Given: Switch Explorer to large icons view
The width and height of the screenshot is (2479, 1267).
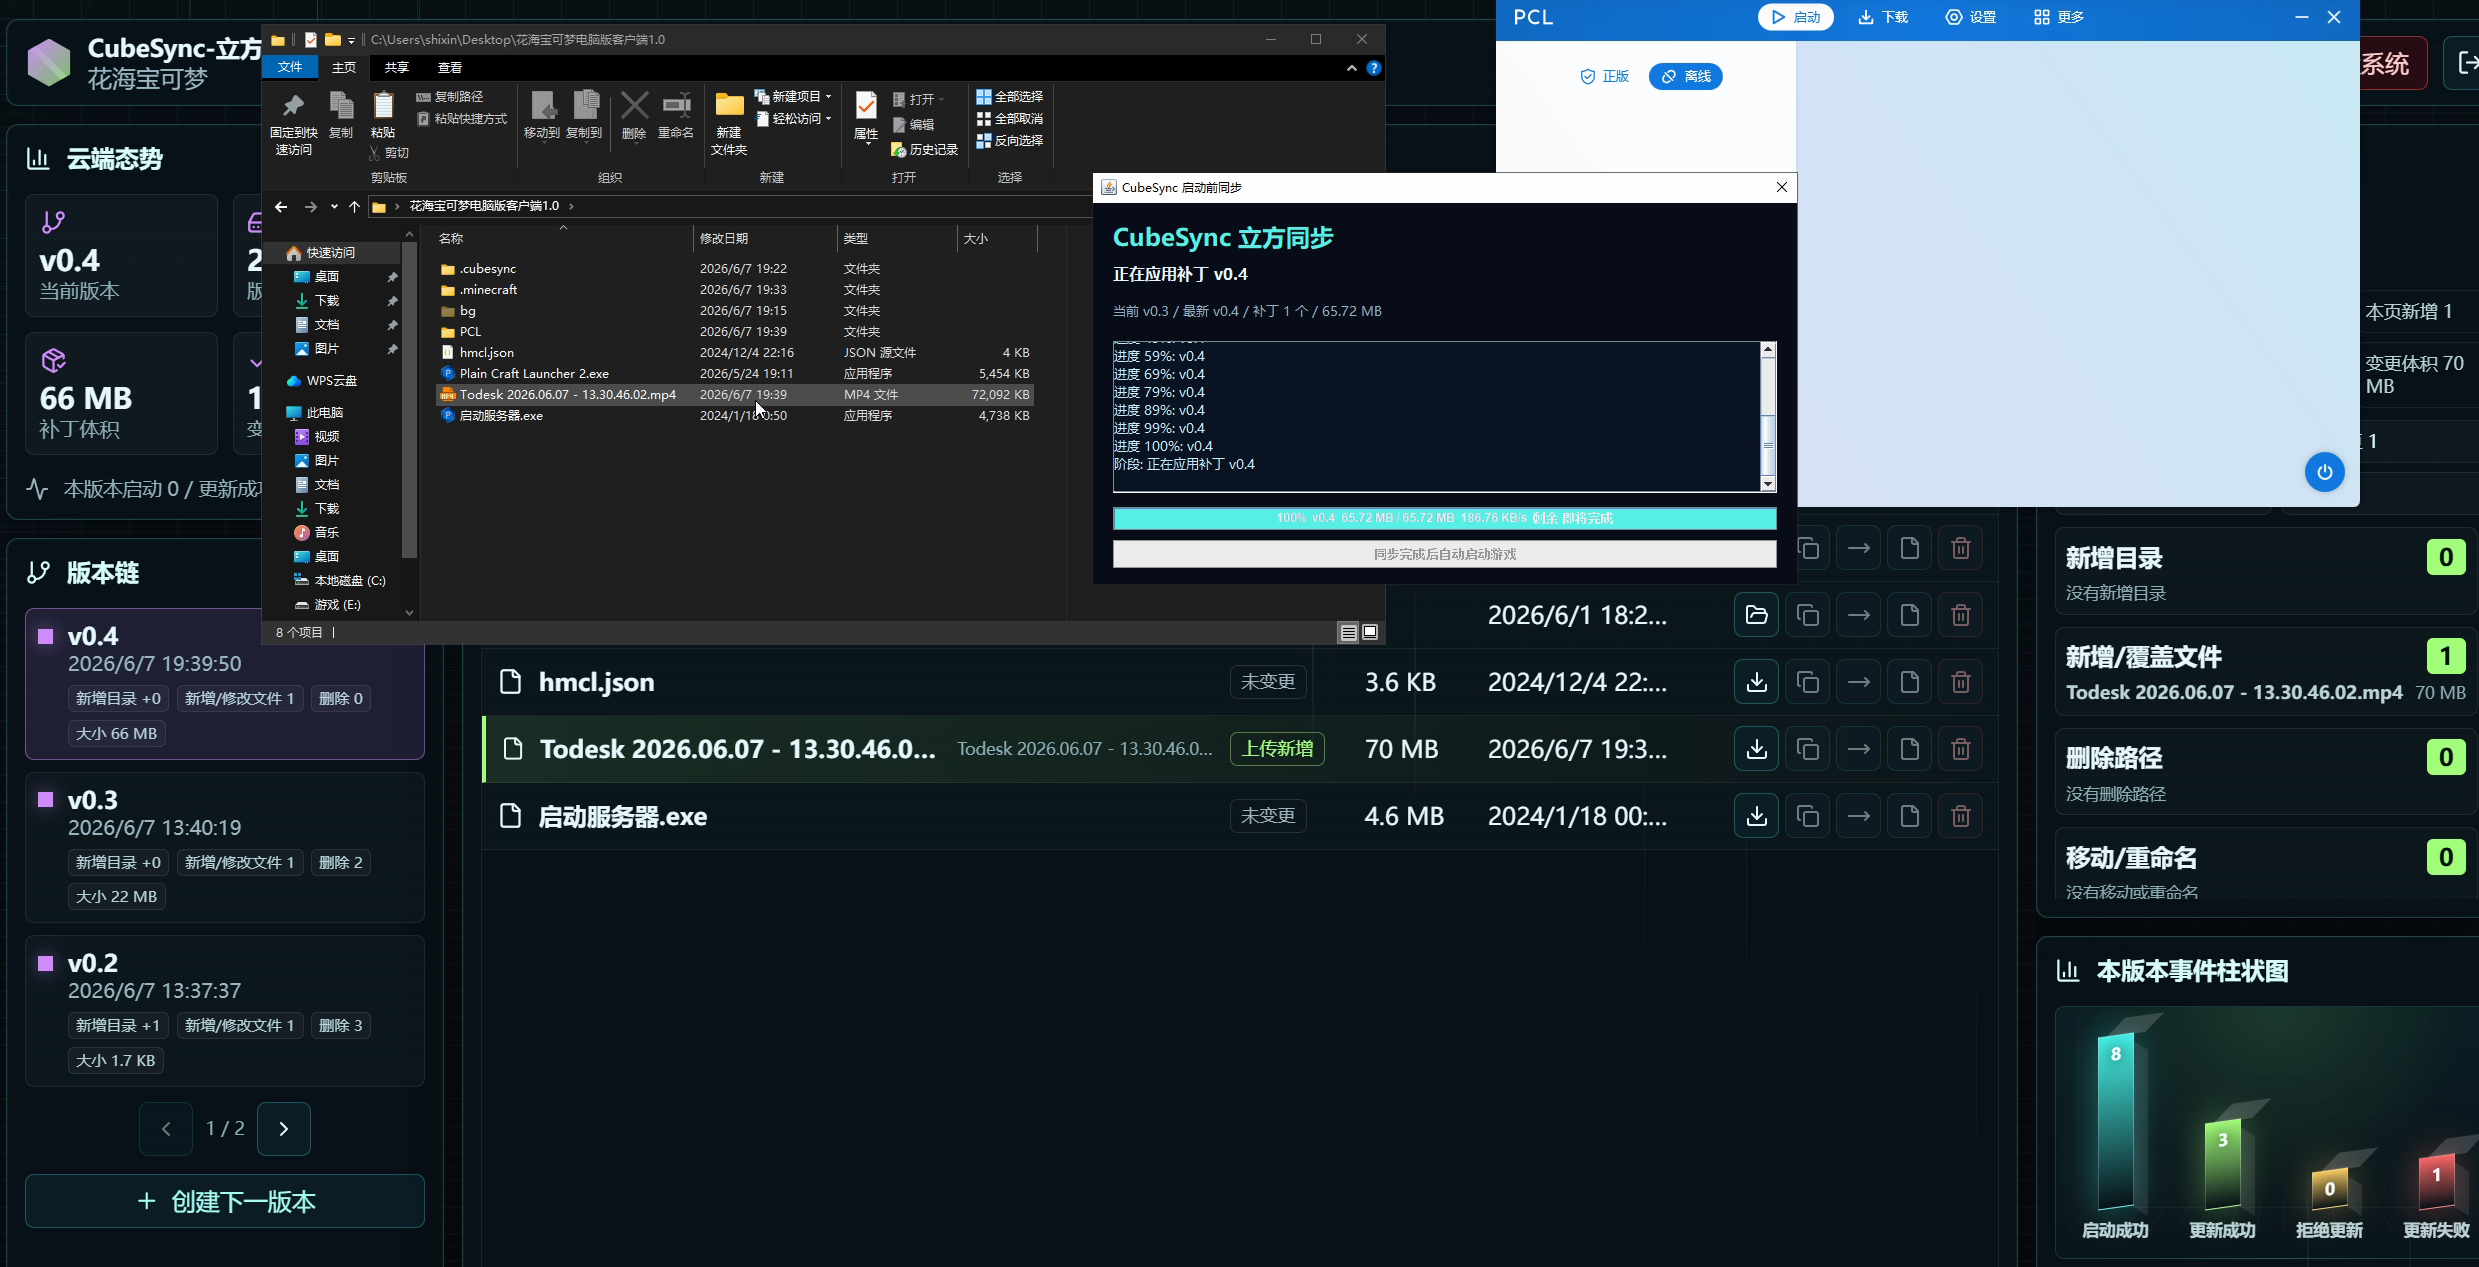Looking at the screenshot, I should tap(1371, 632).
